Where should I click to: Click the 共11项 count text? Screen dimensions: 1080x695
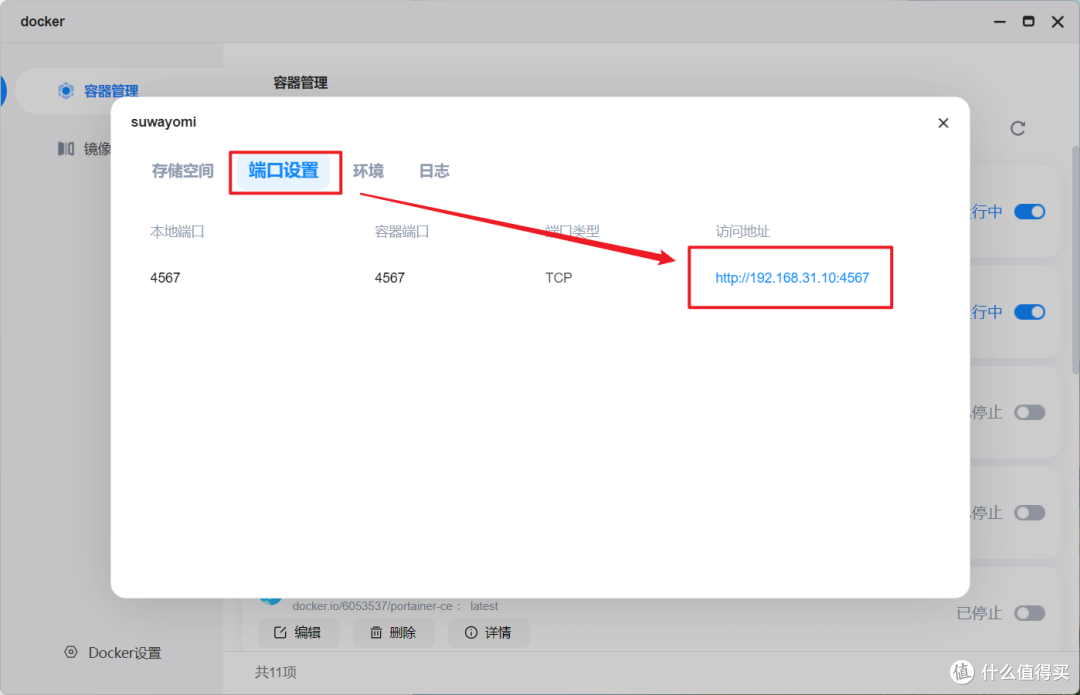[276, 672]
